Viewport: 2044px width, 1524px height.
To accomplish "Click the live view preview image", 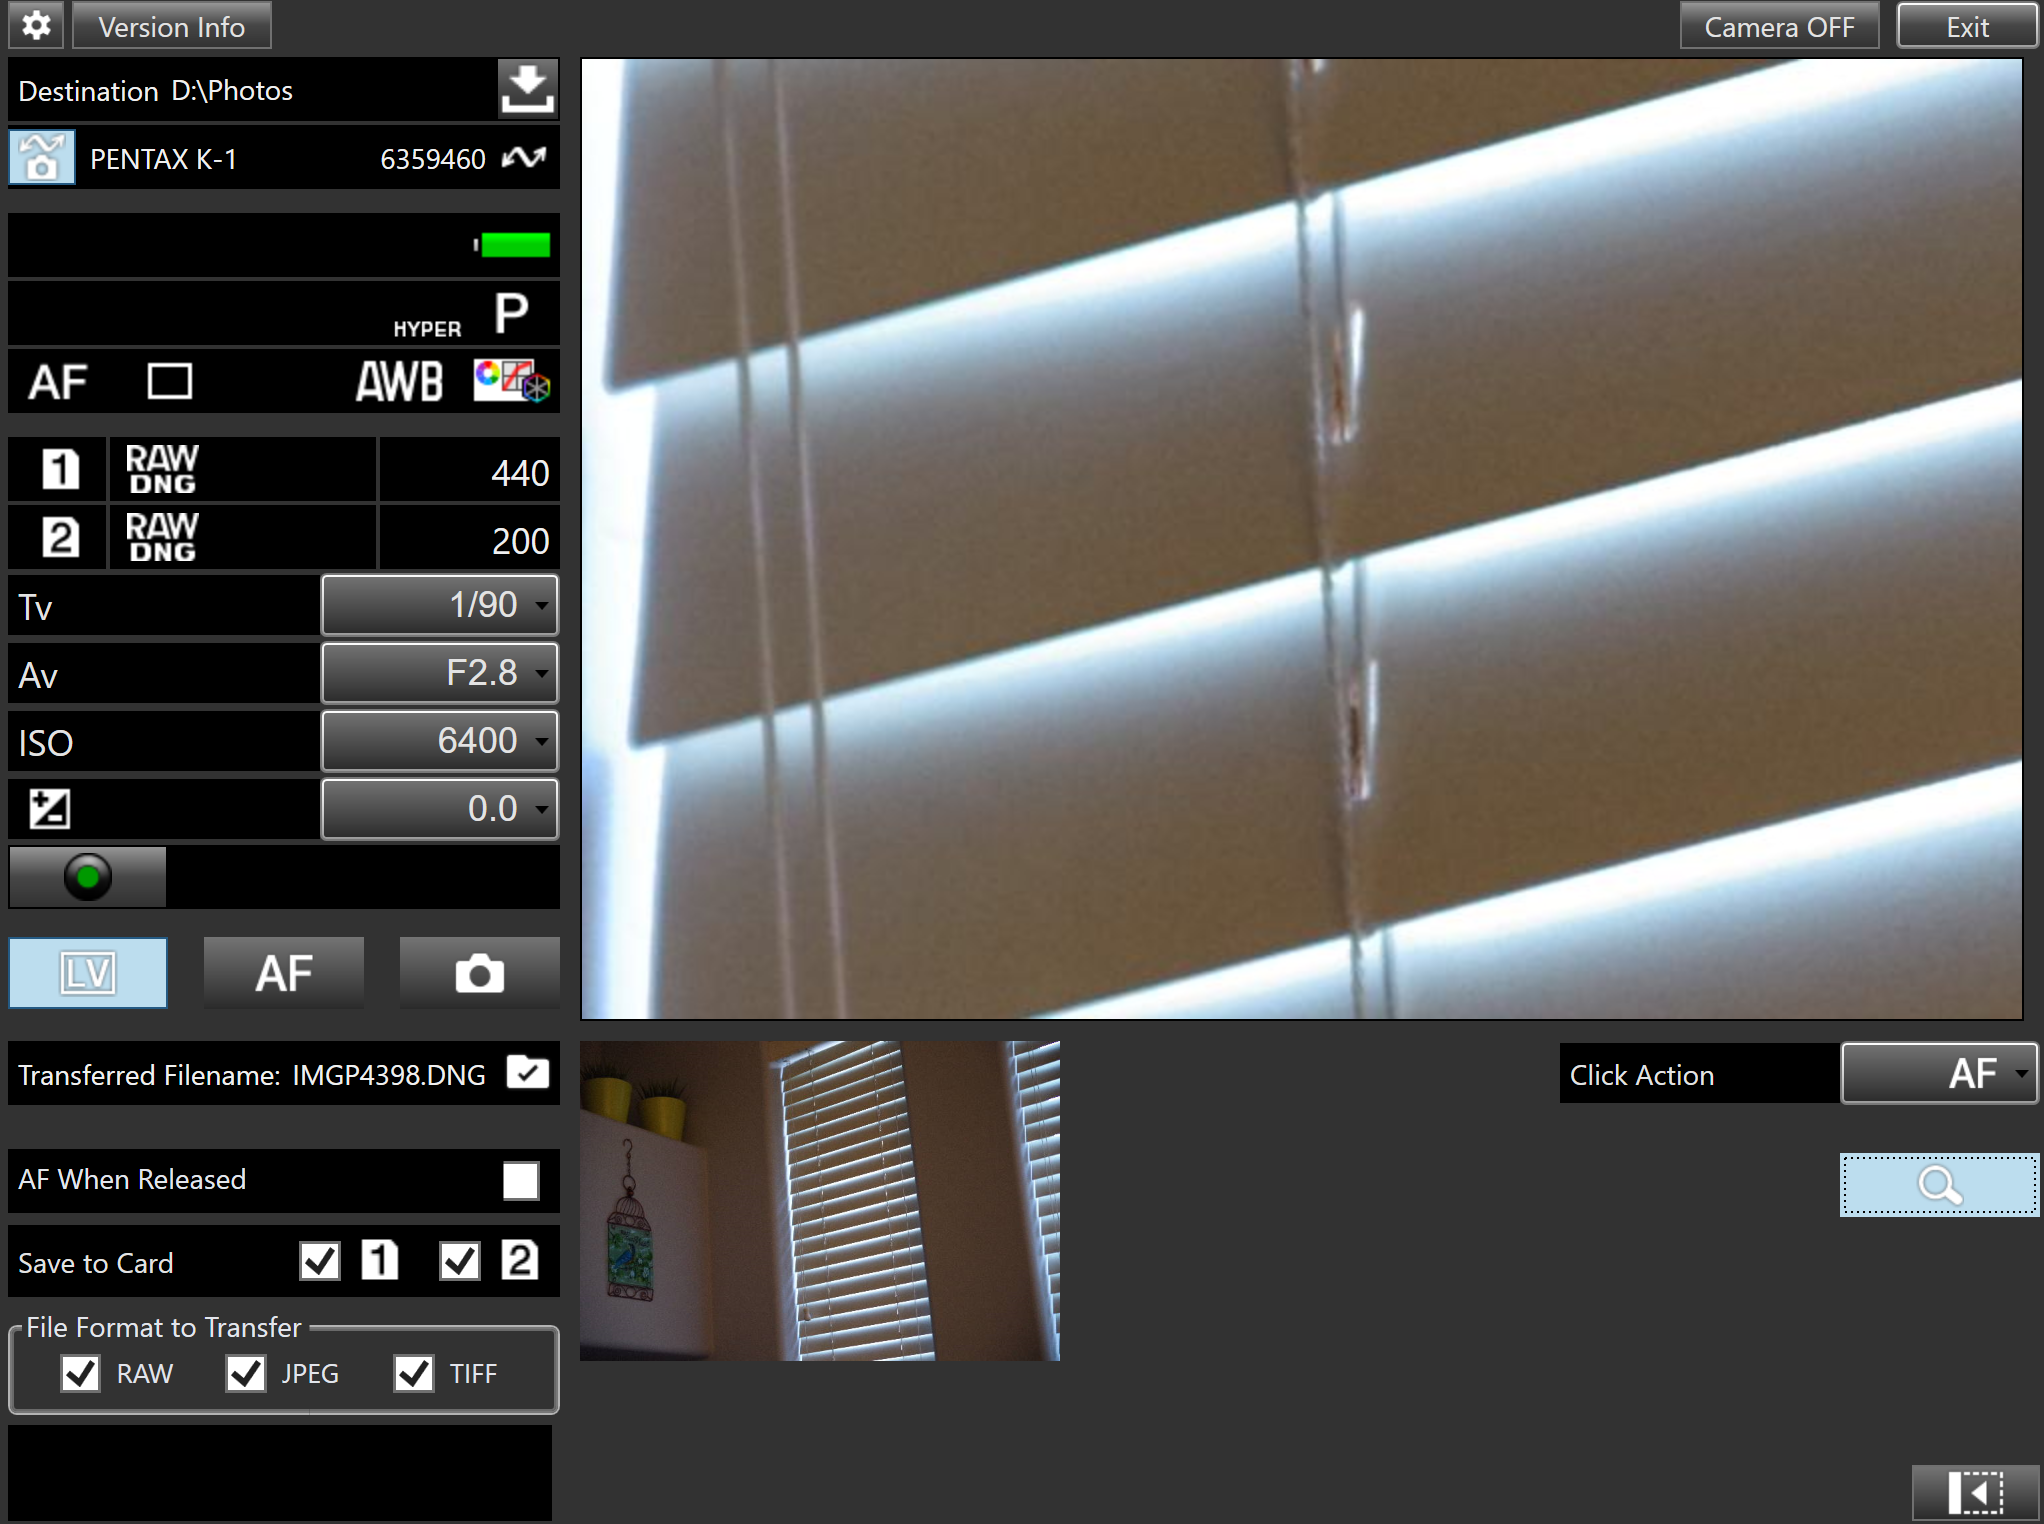I will [x=1302, y=539].
